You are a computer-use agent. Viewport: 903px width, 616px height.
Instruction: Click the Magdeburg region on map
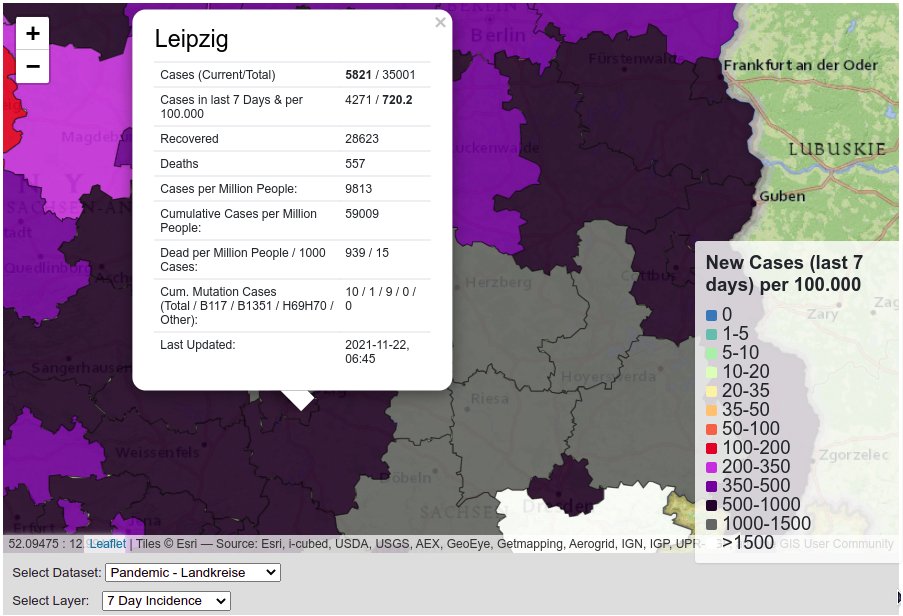point(95,137)
